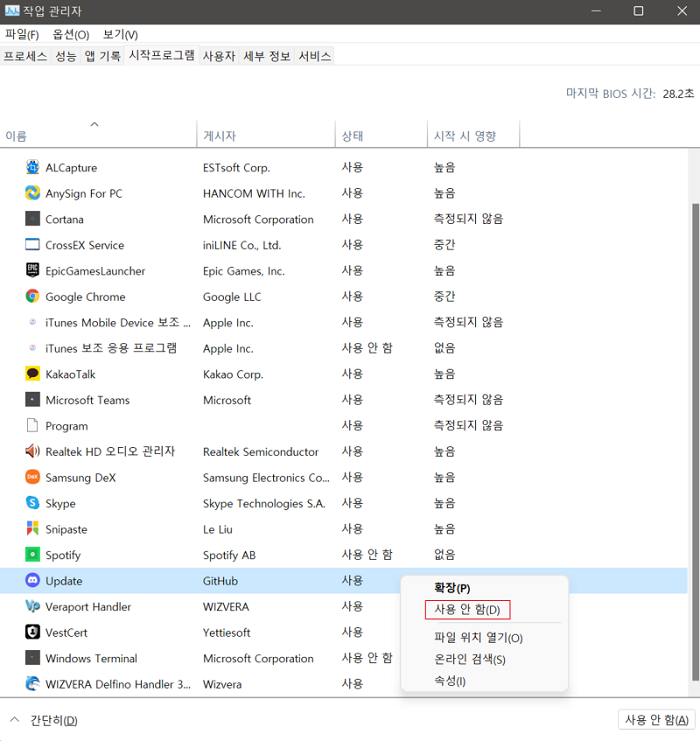Click iniLINE Co., Ltd. publisher text

click(x=242, y=245)
